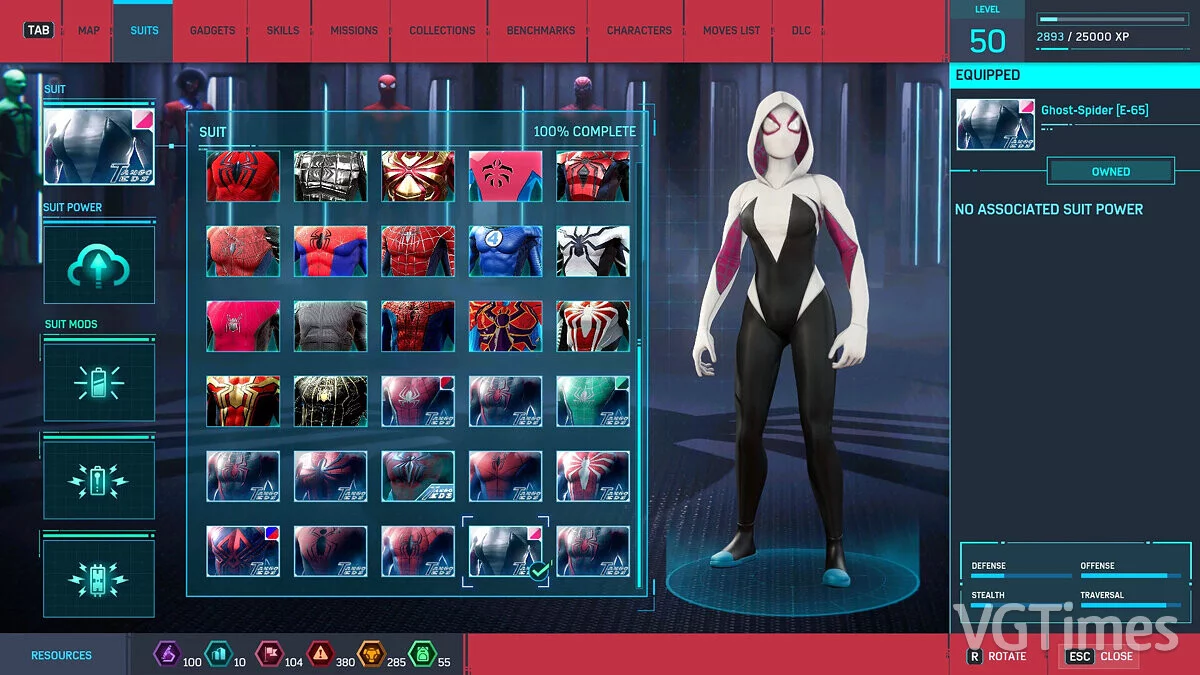Image resolution: width=1200 pixels, height=675 pixels.
Task: Click the Level 50 indicator
Action: [987, 31]
